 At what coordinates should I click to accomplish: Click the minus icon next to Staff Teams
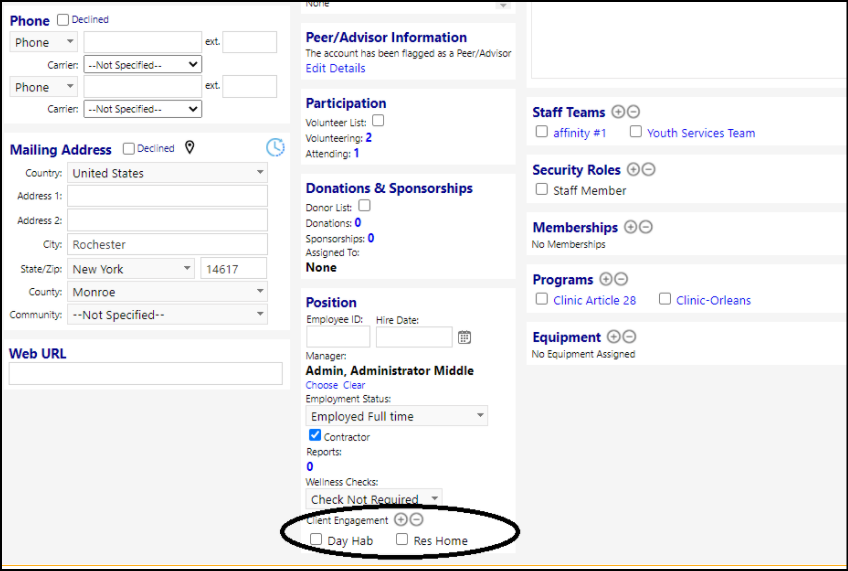point(633,112)
